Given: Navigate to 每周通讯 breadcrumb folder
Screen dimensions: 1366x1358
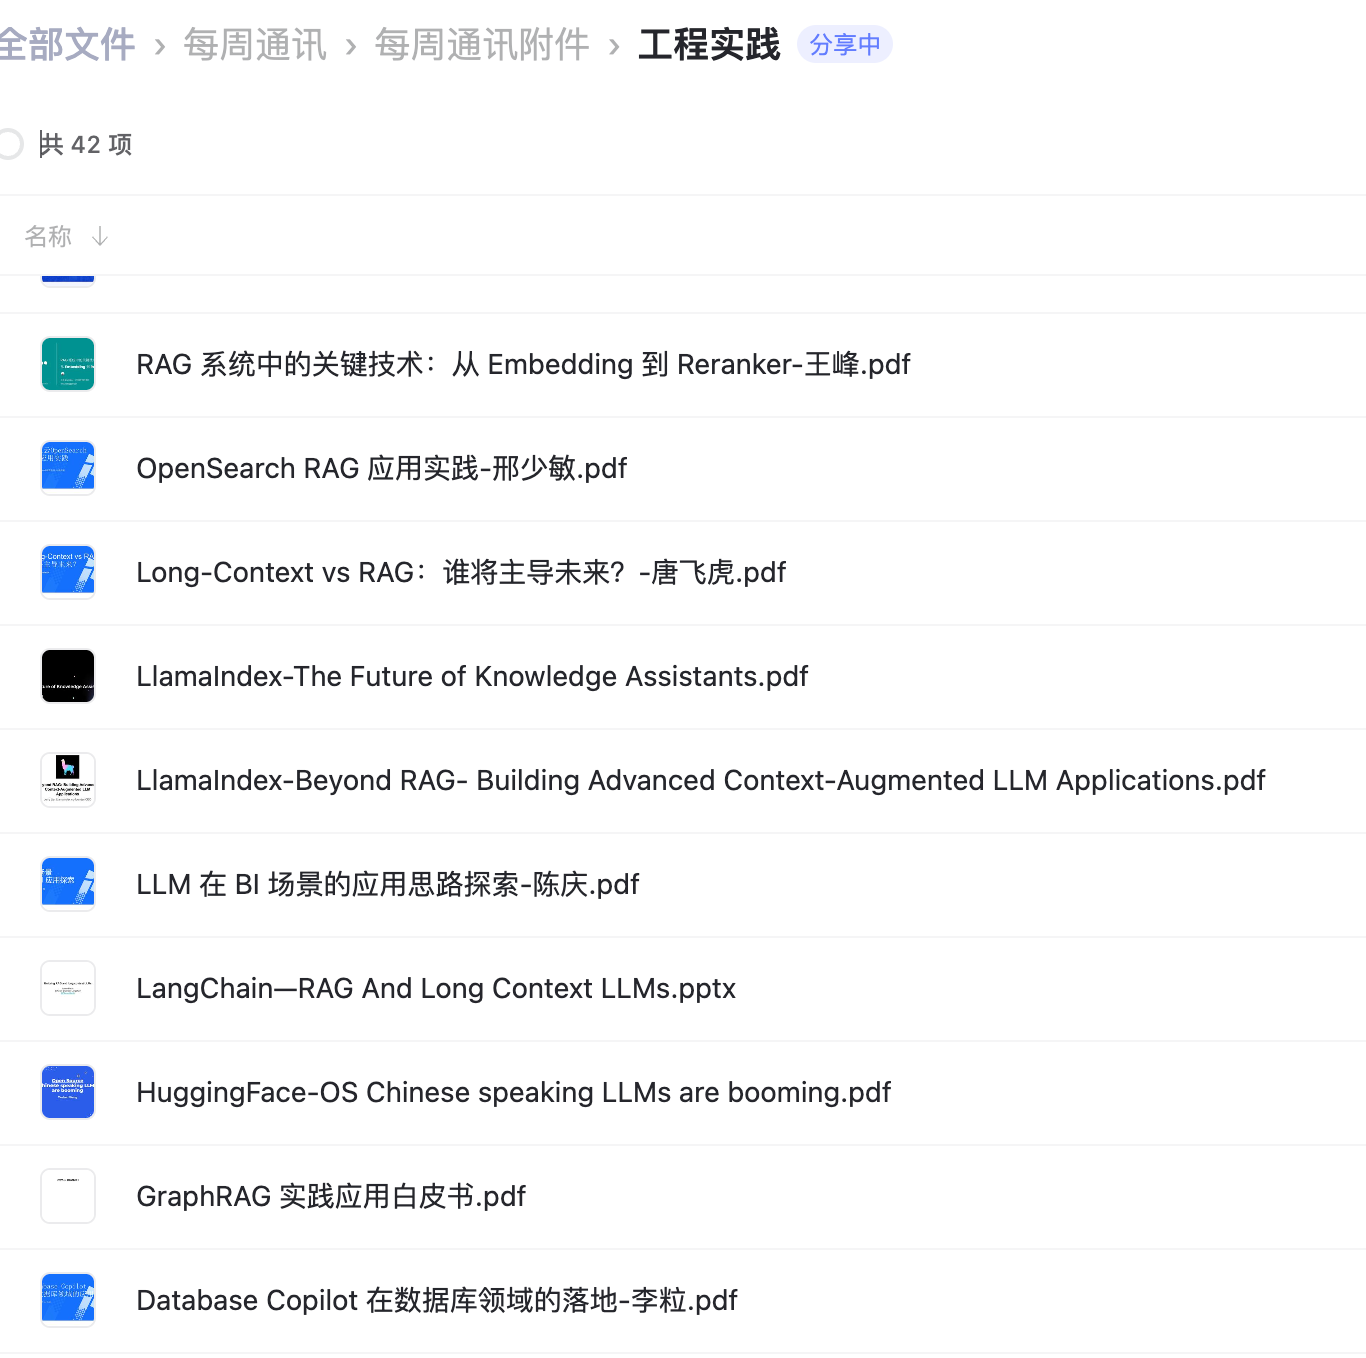Looking at the screenshot, I should click(255, 45).
